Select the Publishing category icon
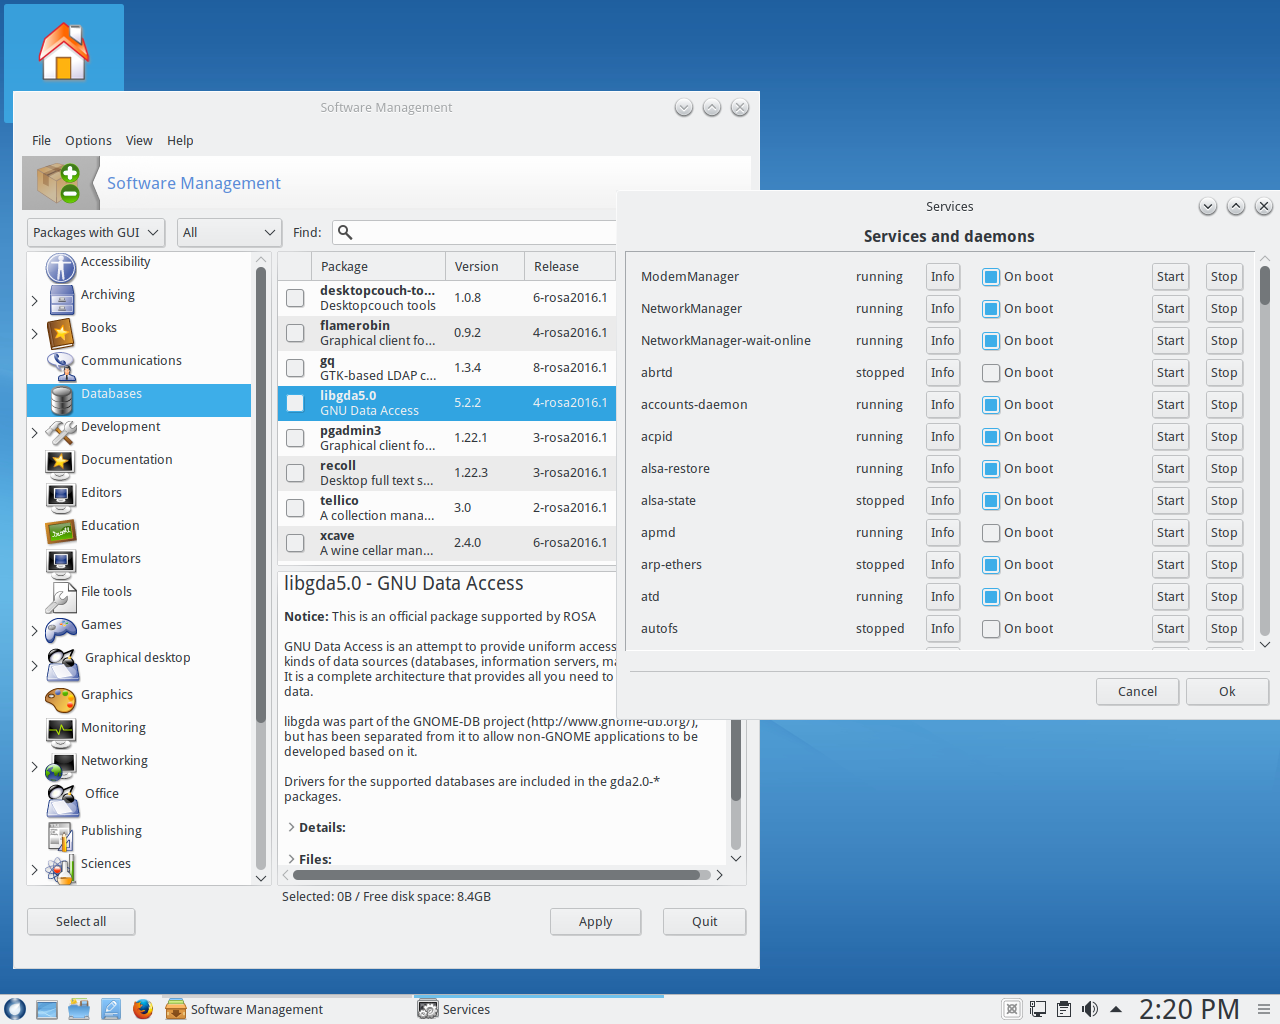Screen dimensions: 1280x1024 (x=61, y=836)
